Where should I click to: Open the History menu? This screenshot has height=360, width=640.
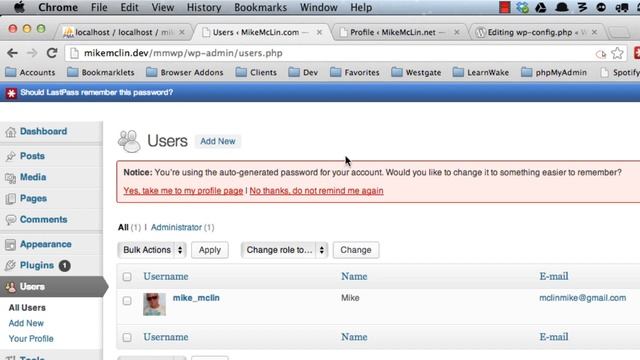point(204,7)
